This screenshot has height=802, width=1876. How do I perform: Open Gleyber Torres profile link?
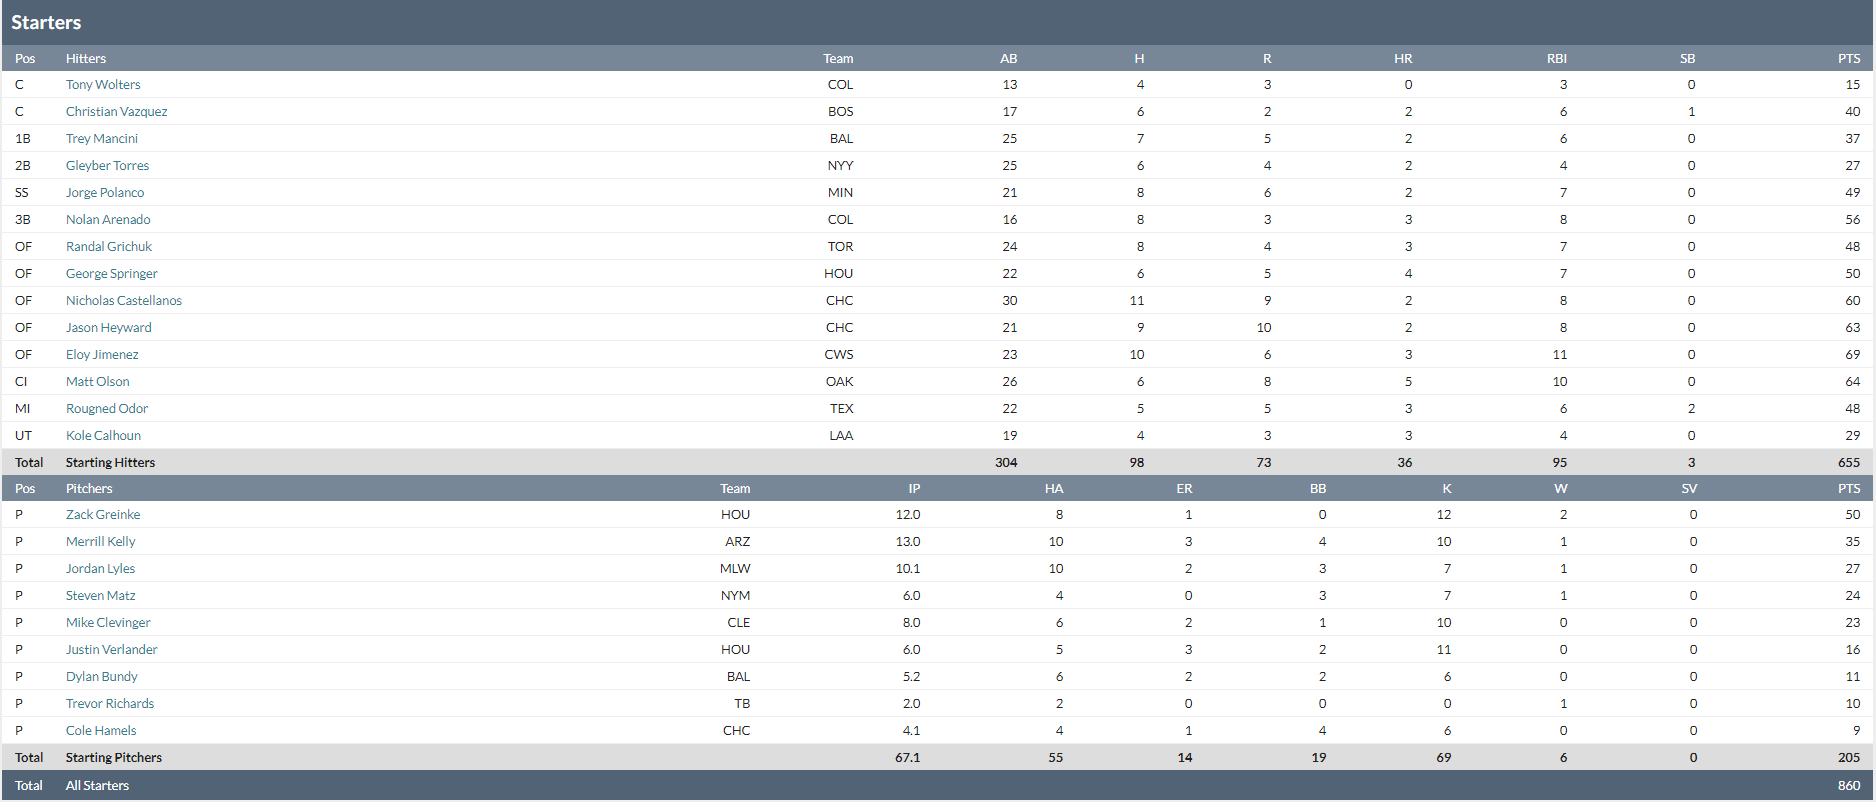click(107, 166)
